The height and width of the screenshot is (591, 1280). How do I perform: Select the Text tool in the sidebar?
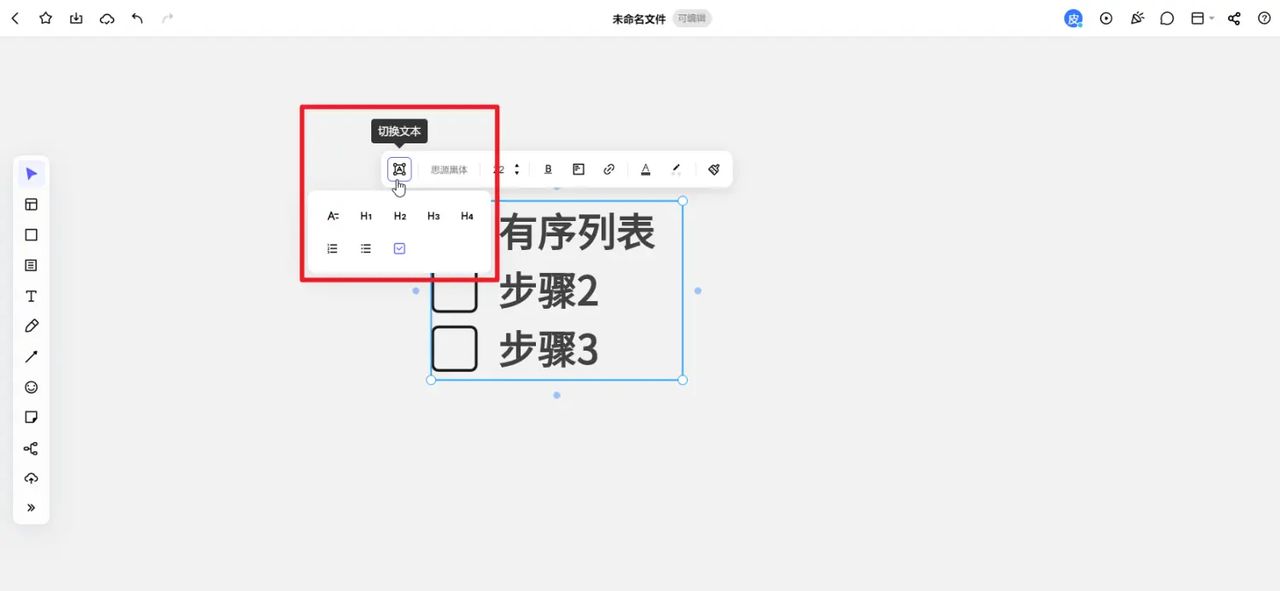pos(31,296)
